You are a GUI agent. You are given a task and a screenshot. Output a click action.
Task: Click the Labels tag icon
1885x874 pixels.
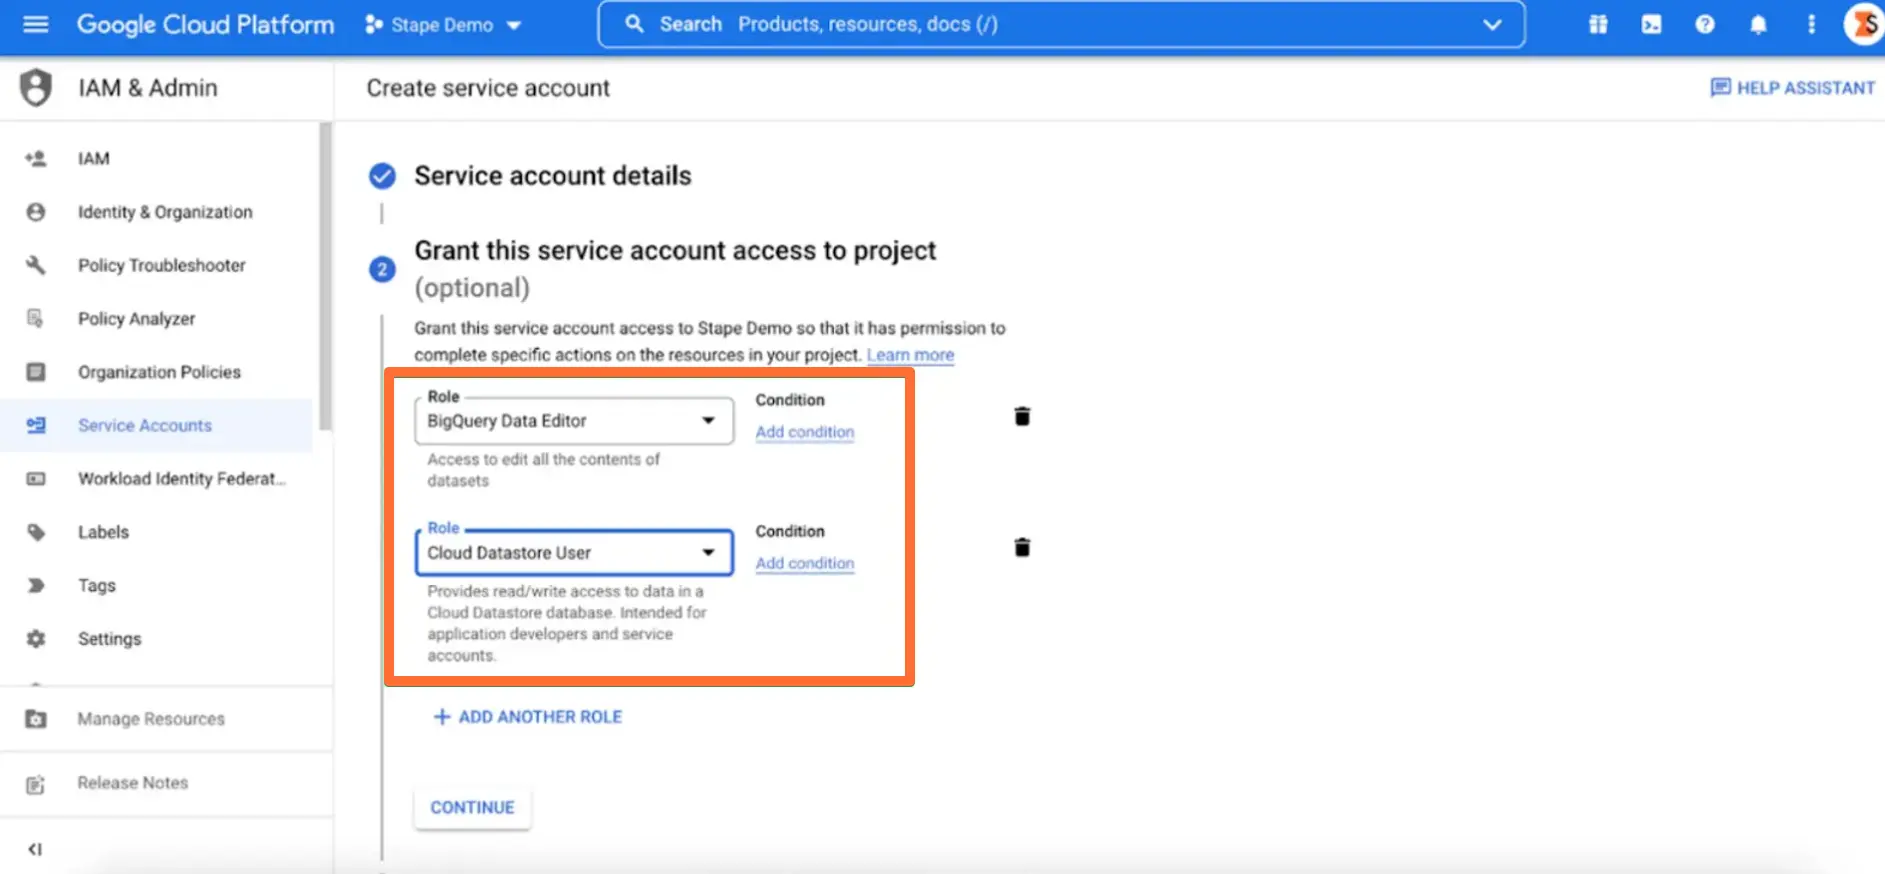coord(36,532)
